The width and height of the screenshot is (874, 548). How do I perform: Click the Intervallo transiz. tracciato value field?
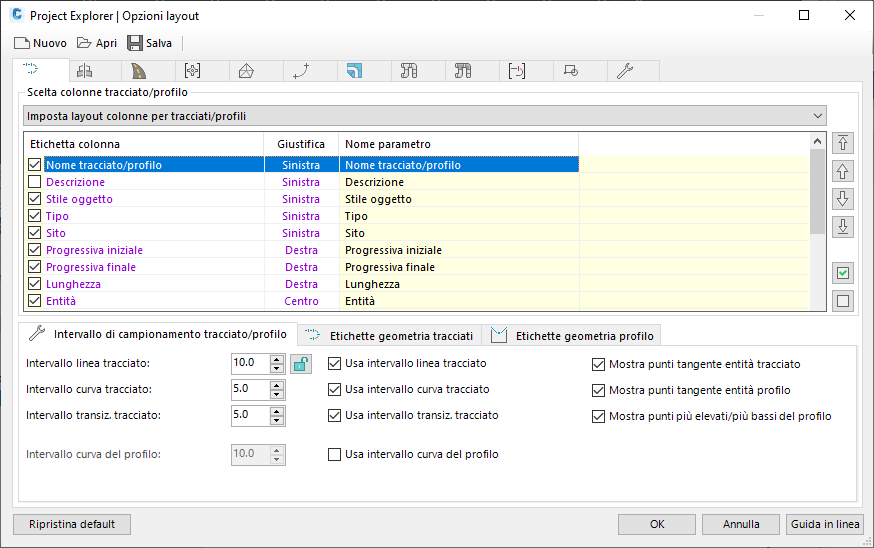[250, 415]
